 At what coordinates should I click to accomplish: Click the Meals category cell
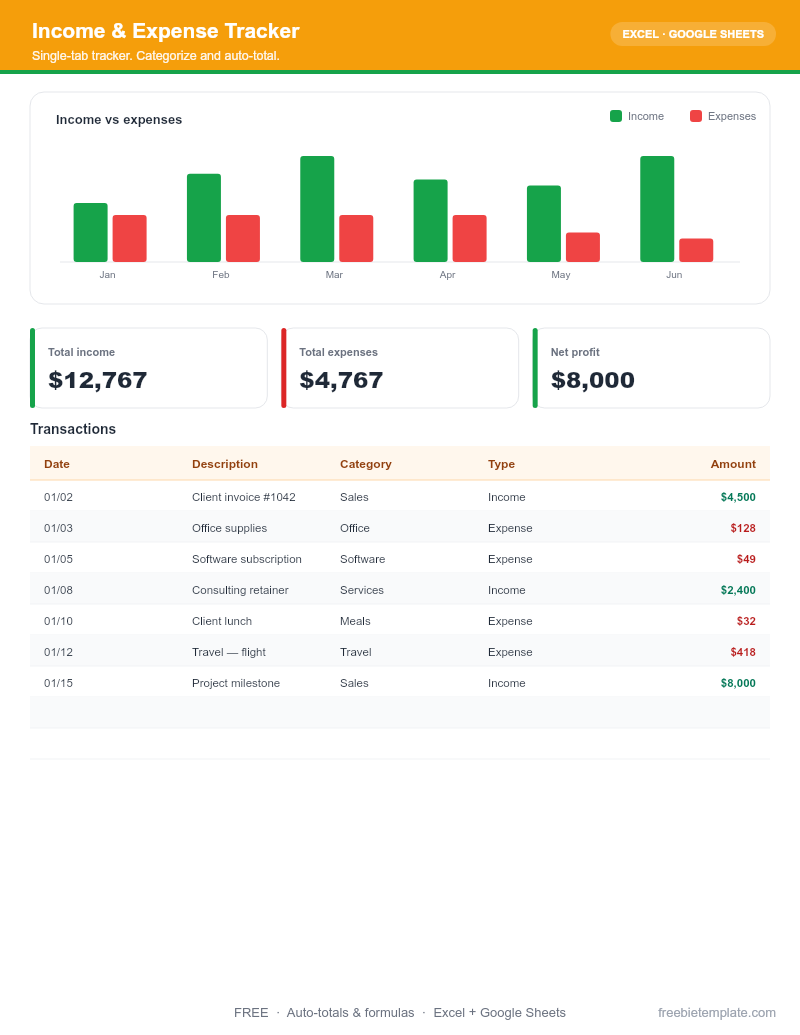(355, 621)
